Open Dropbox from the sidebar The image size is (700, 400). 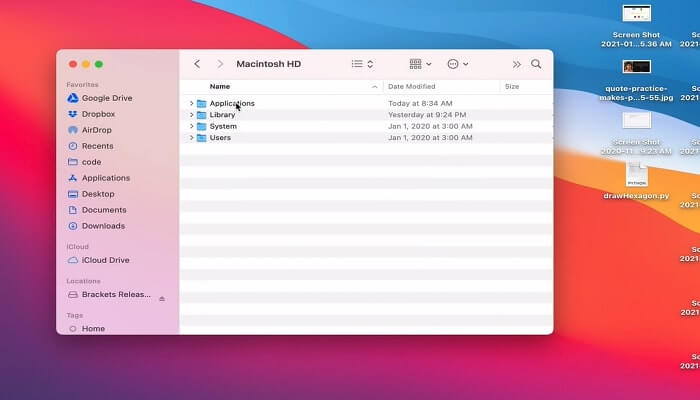(98, 114)
